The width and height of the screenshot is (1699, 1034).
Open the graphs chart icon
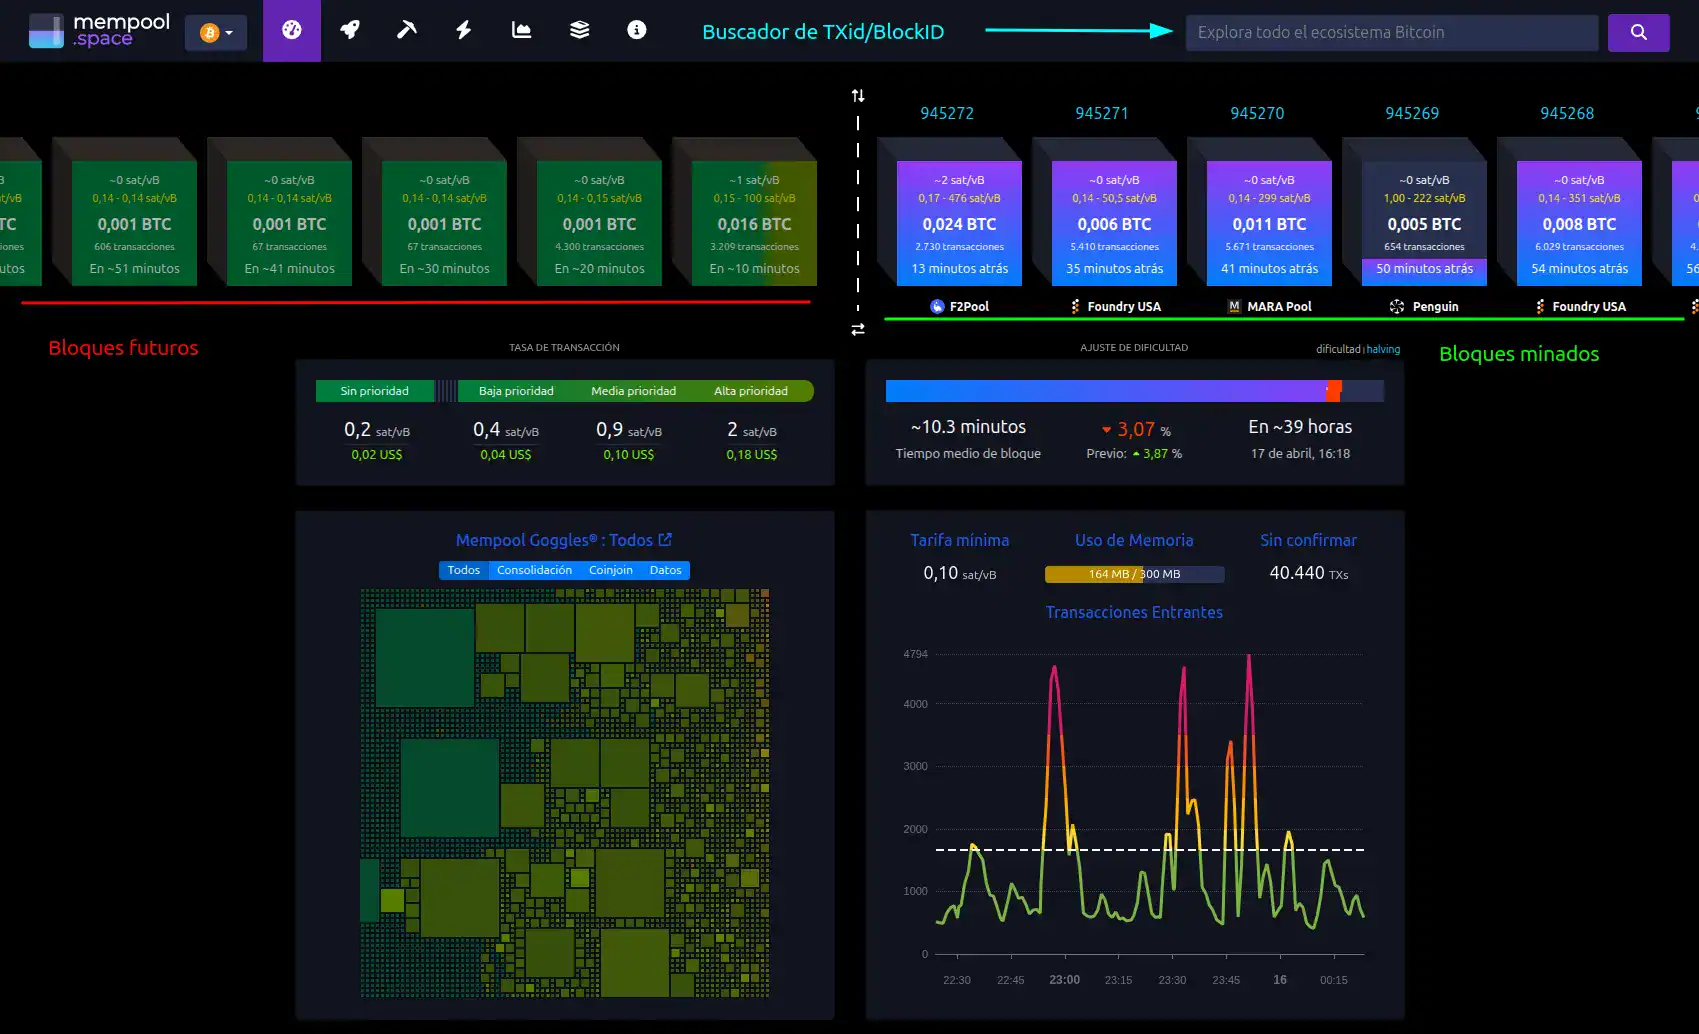point(521,30)
